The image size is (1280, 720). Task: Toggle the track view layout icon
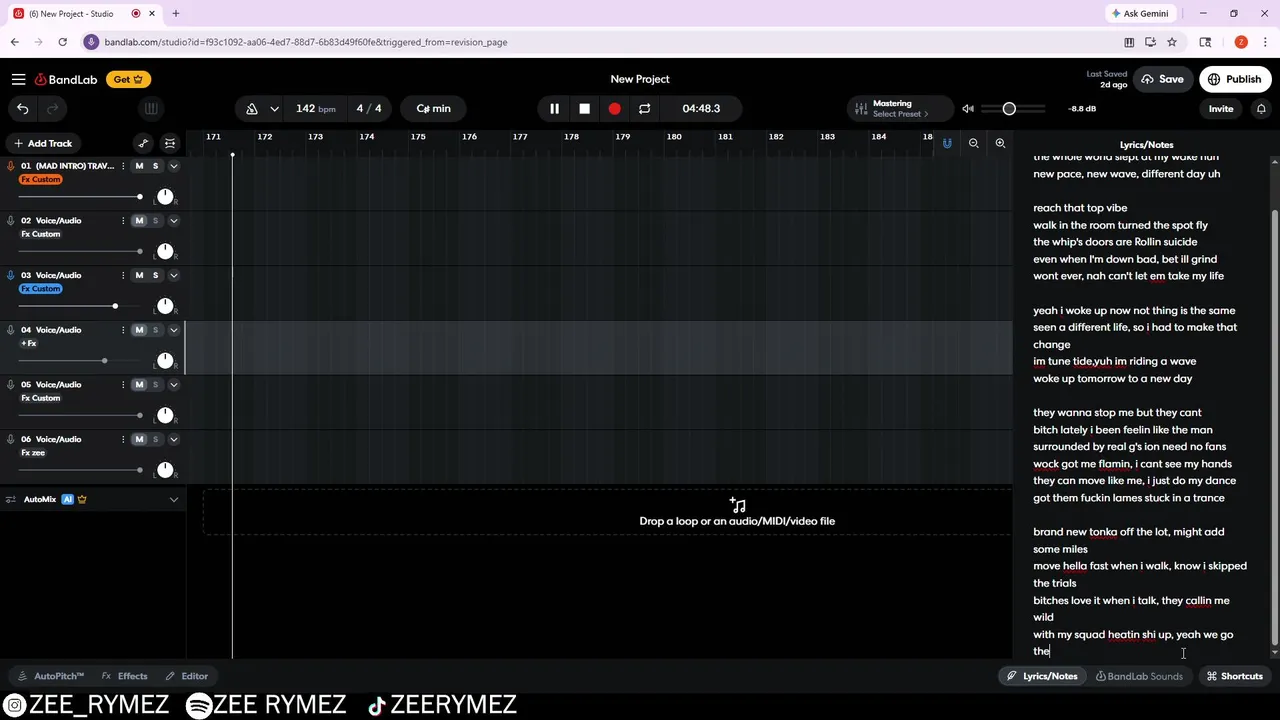tap(170, 143)
